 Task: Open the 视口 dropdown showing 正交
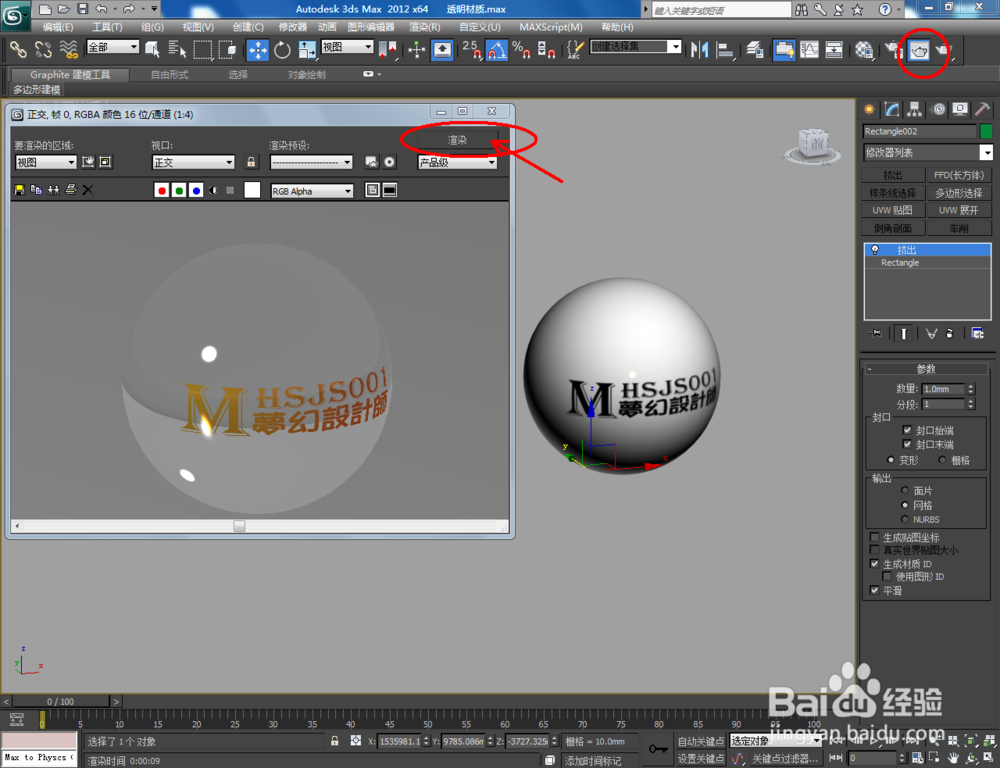[193, 163]
